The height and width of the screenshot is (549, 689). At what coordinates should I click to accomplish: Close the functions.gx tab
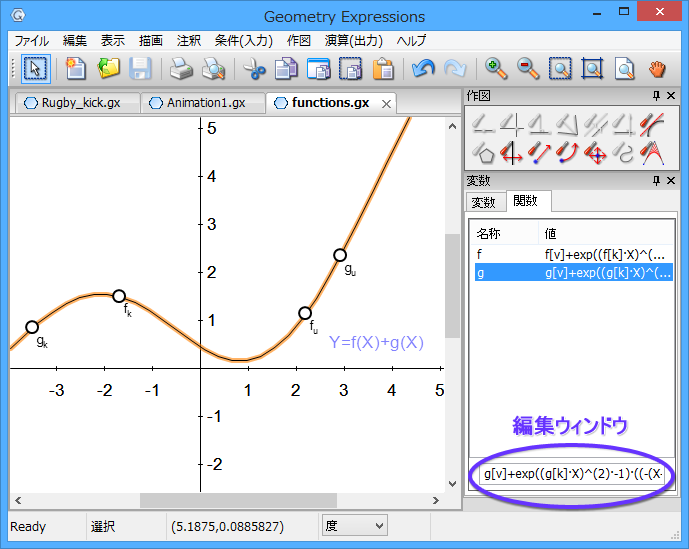coord(386,104)
